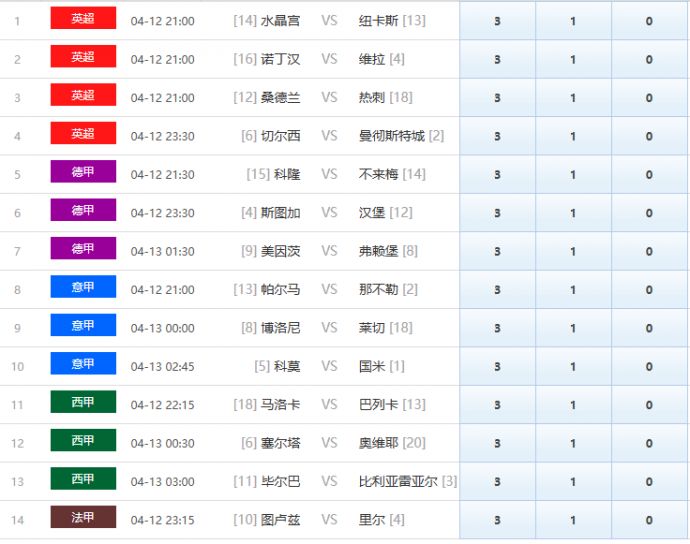Select 1 for 切尔西 vs 曼彻斯特城

coord(573,136)
